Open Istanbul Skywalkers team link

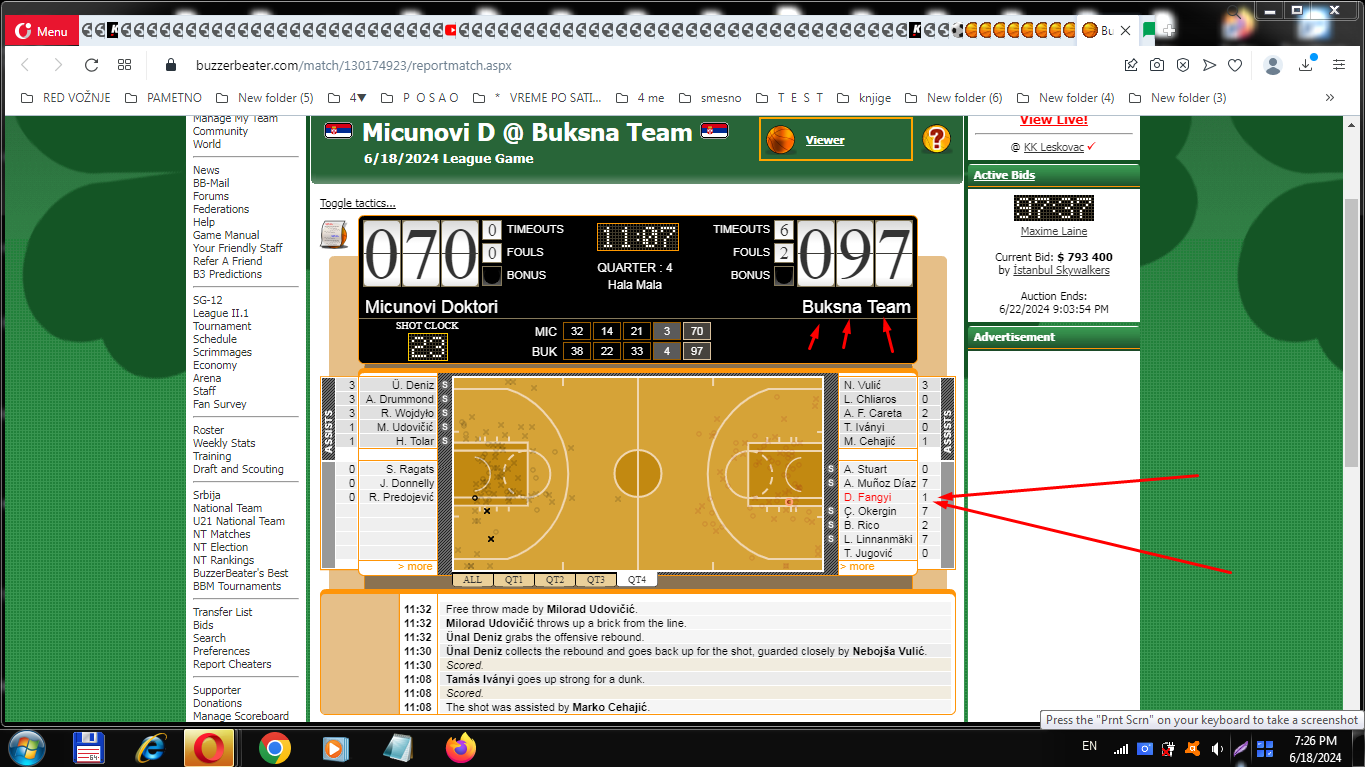(1061, 270)
